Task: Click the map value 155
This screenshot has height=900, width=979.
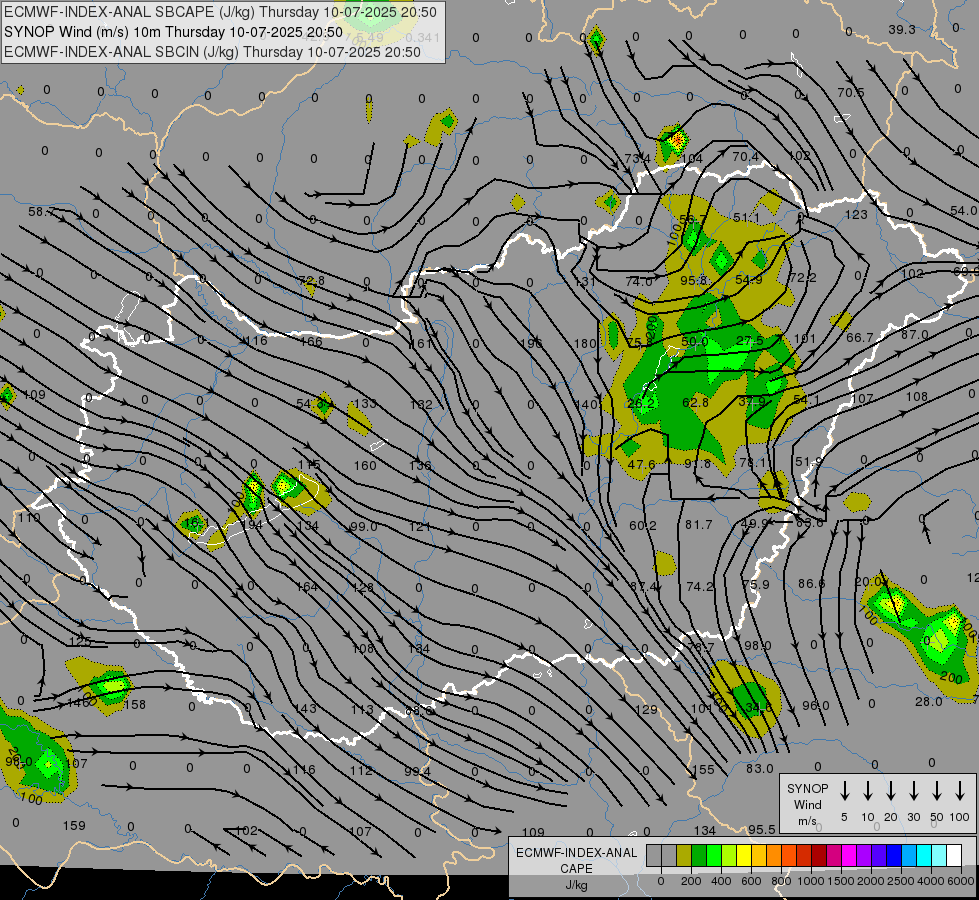Action: (703, 769)
